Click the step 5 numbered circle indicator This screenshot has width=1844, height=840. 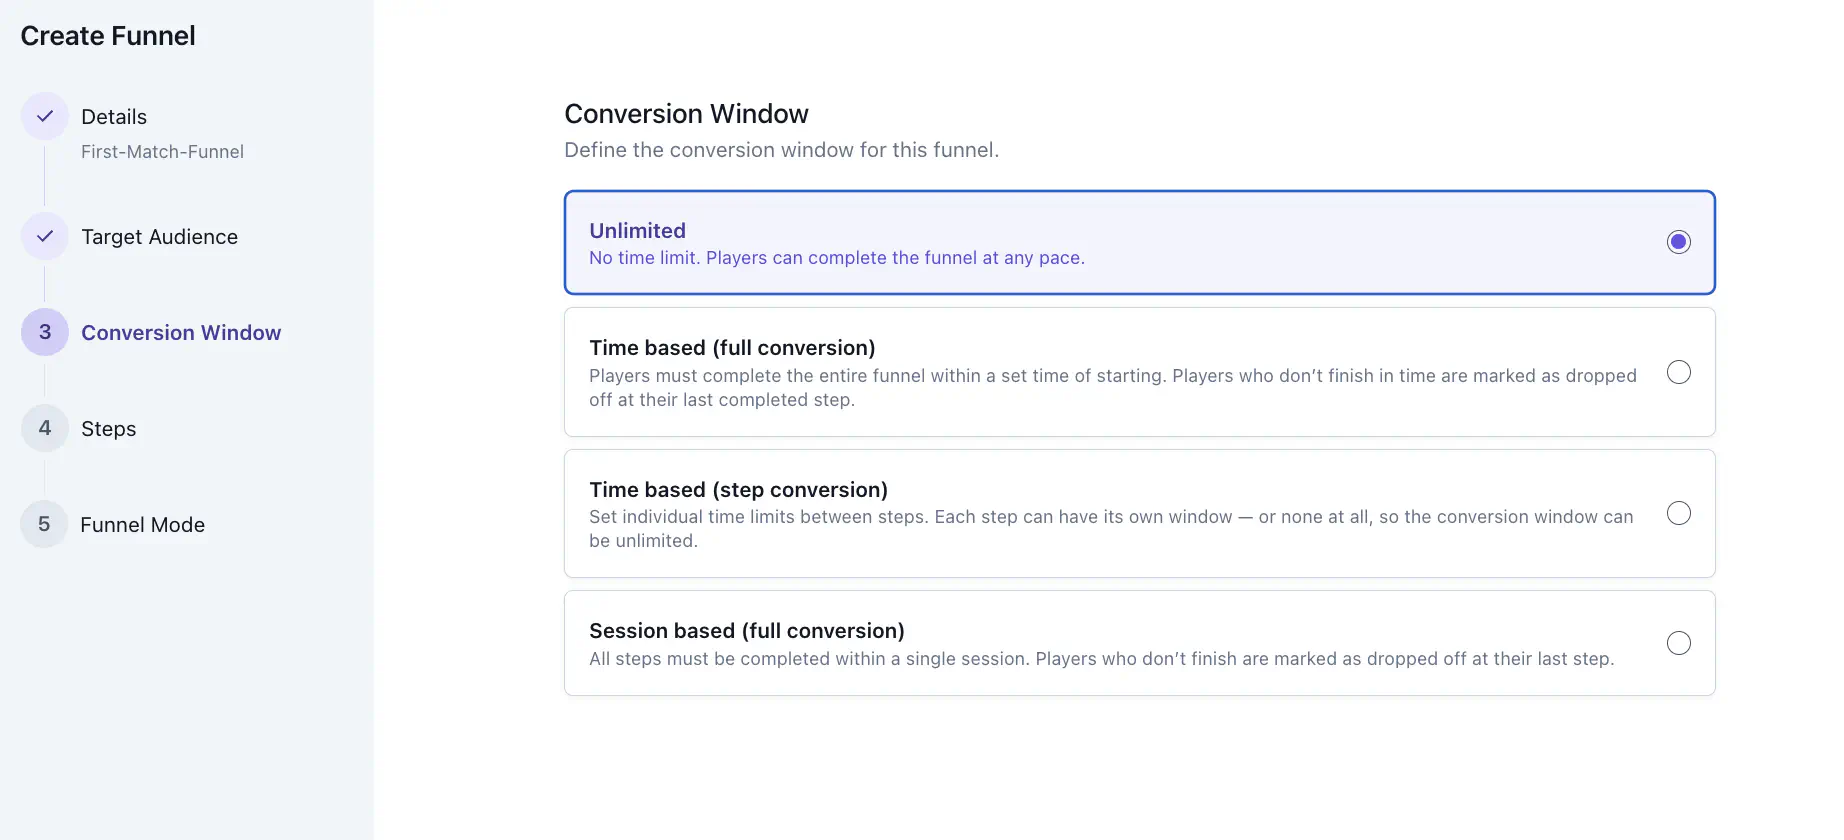[44, 524]
